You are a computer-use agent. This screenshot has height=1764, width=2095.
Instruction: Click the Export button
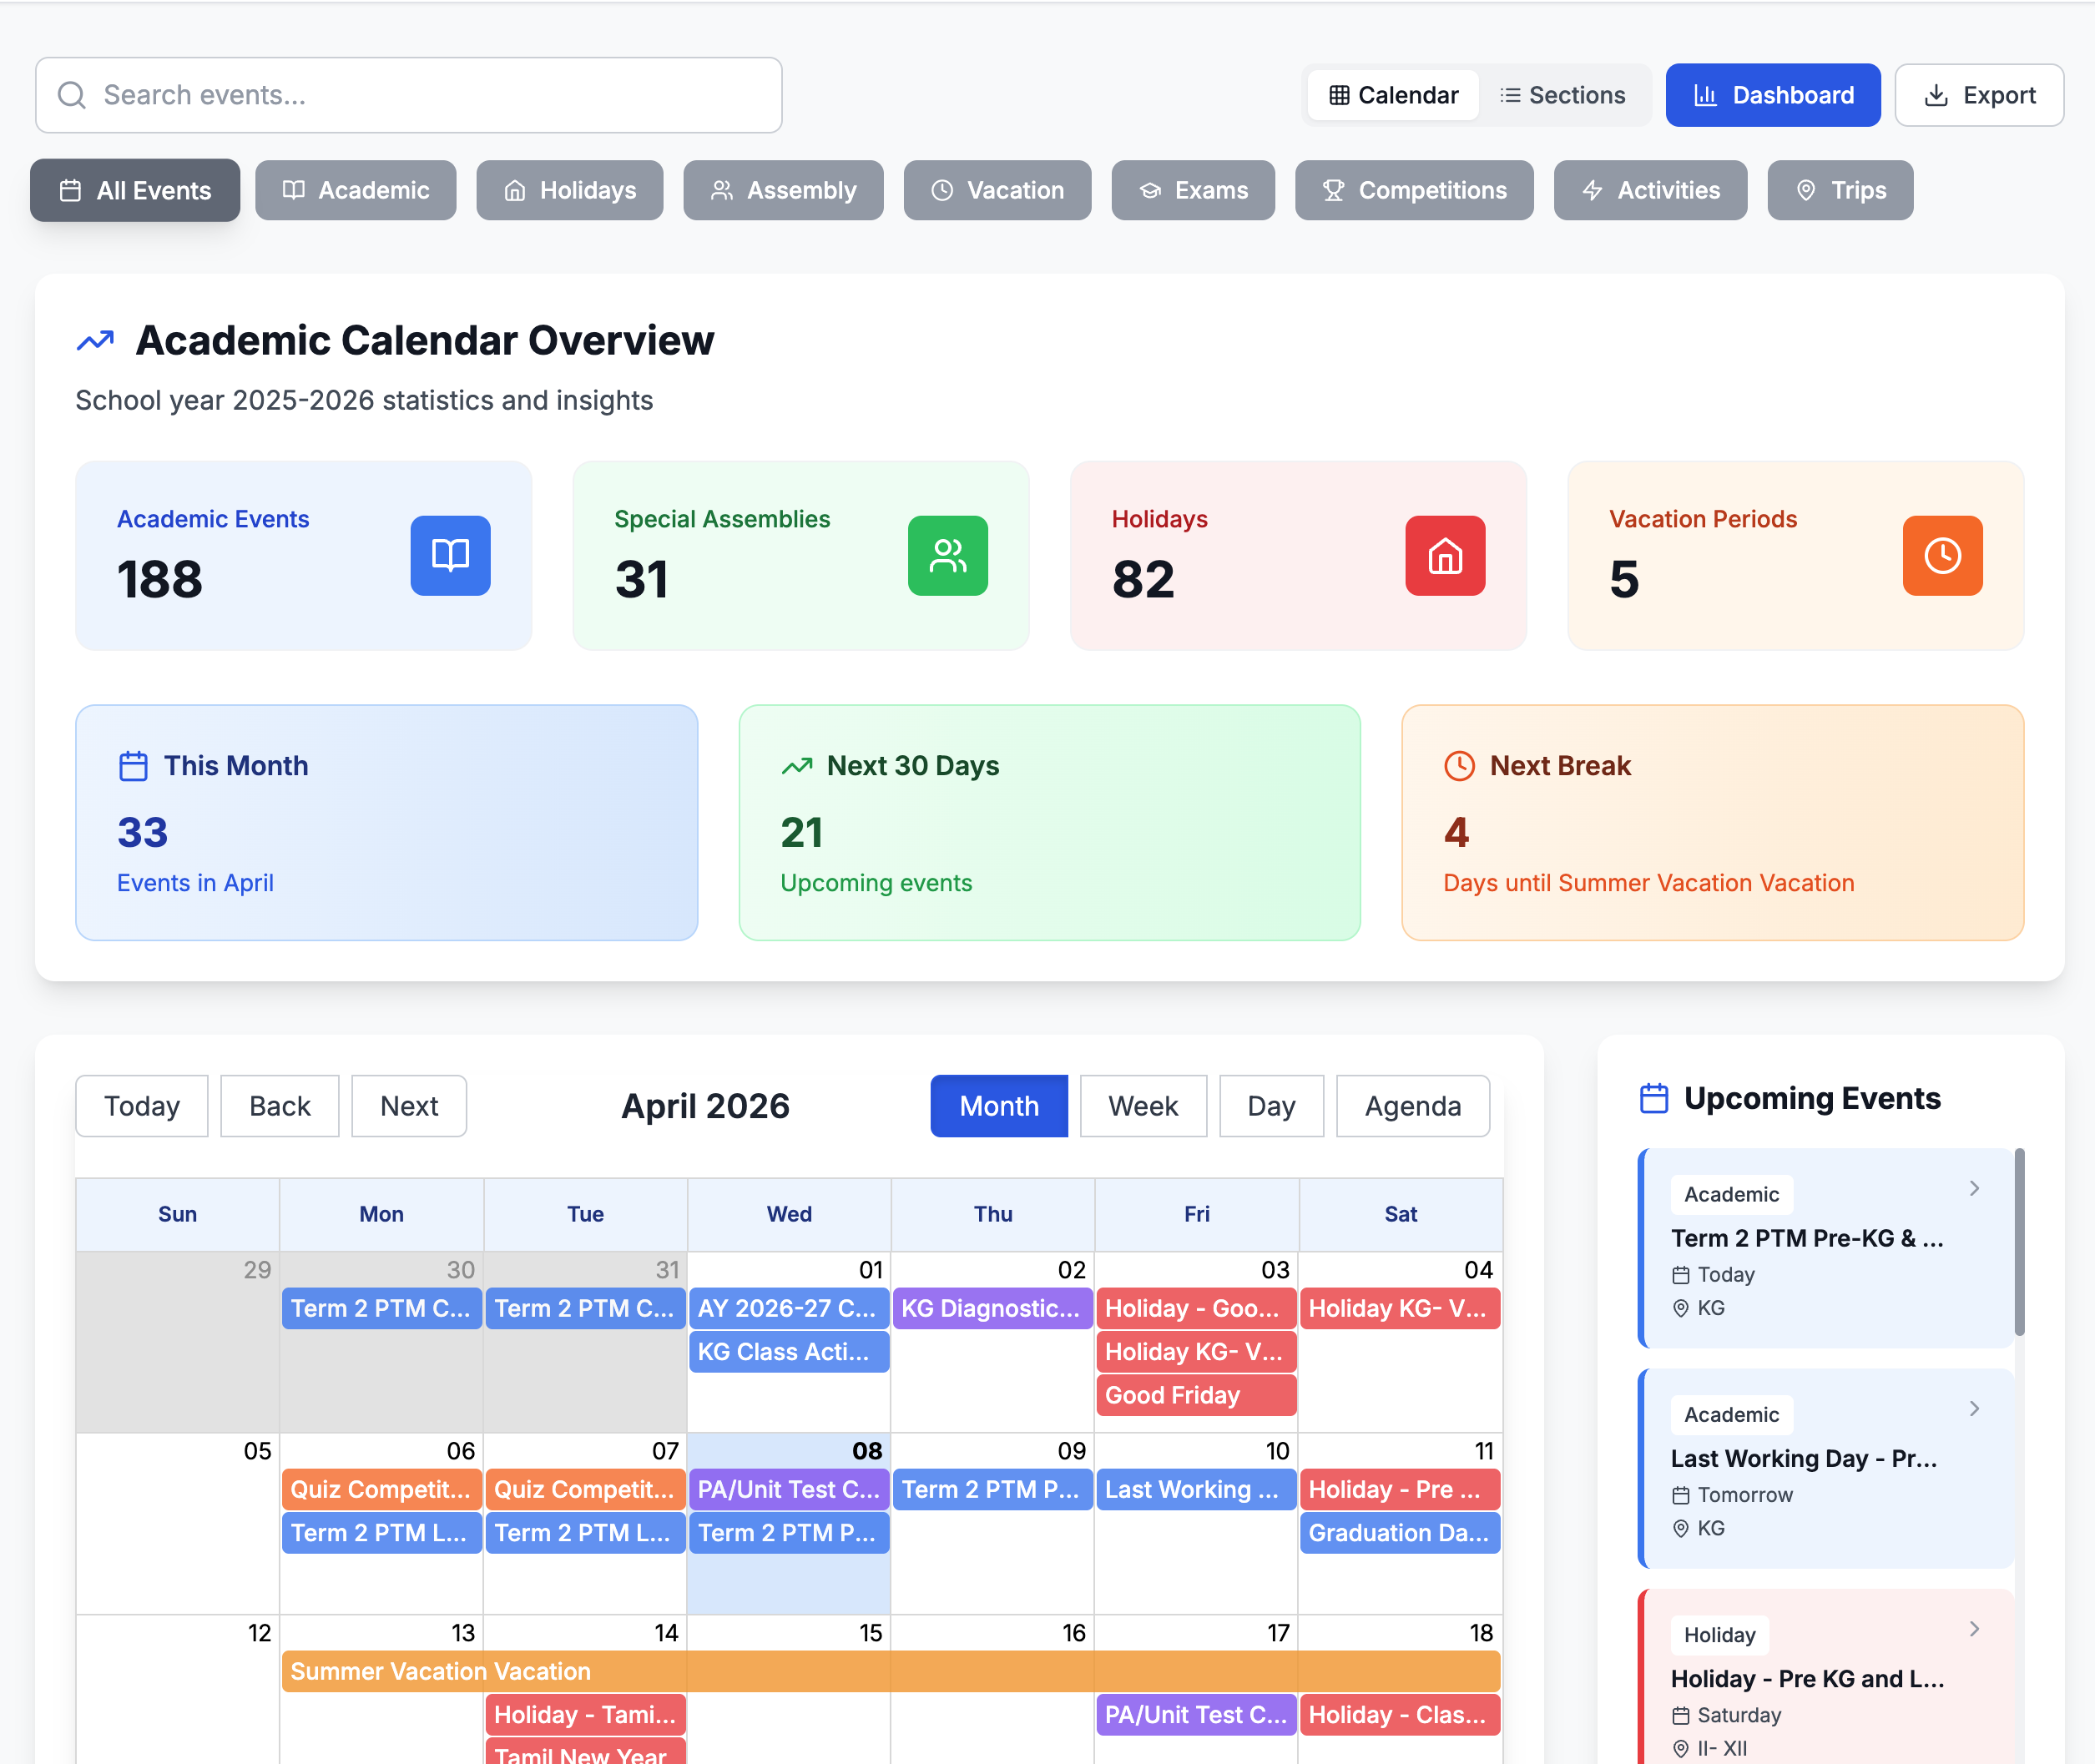(1978, 95)
